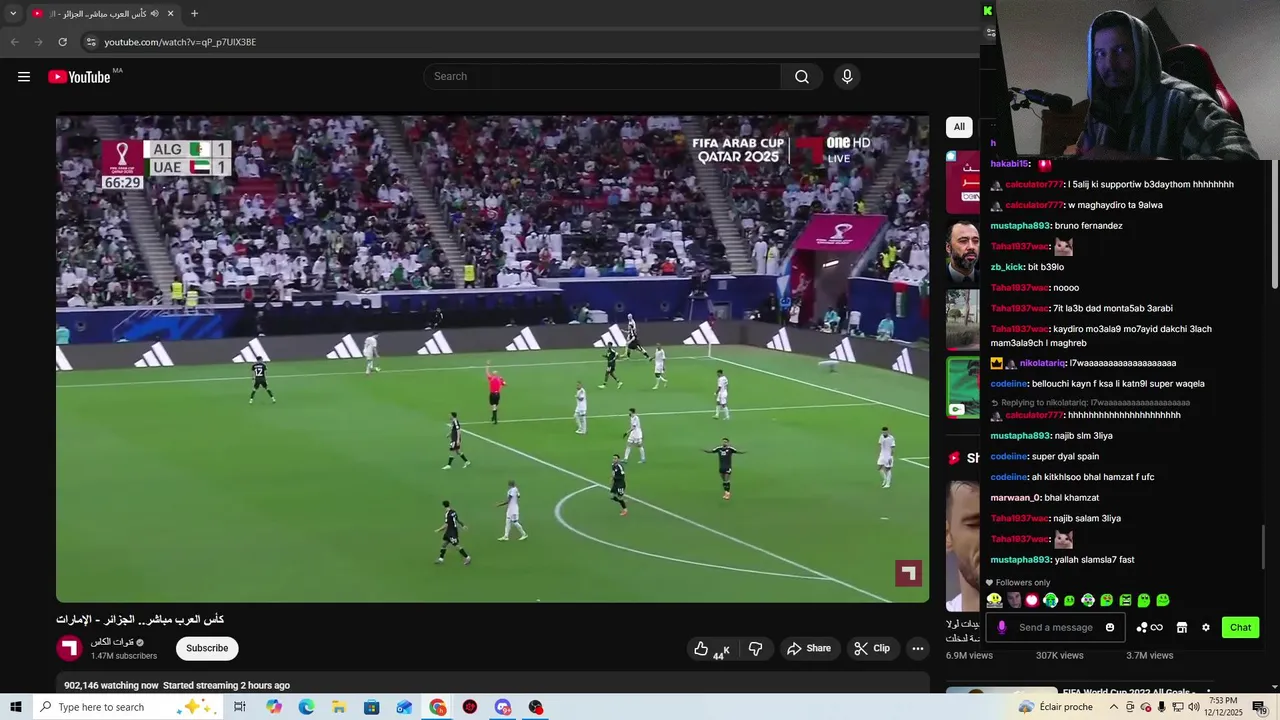Switch to Chrome in taskbar
Image resolution: width=1280 pixels, height=720 pixels.
438,707
